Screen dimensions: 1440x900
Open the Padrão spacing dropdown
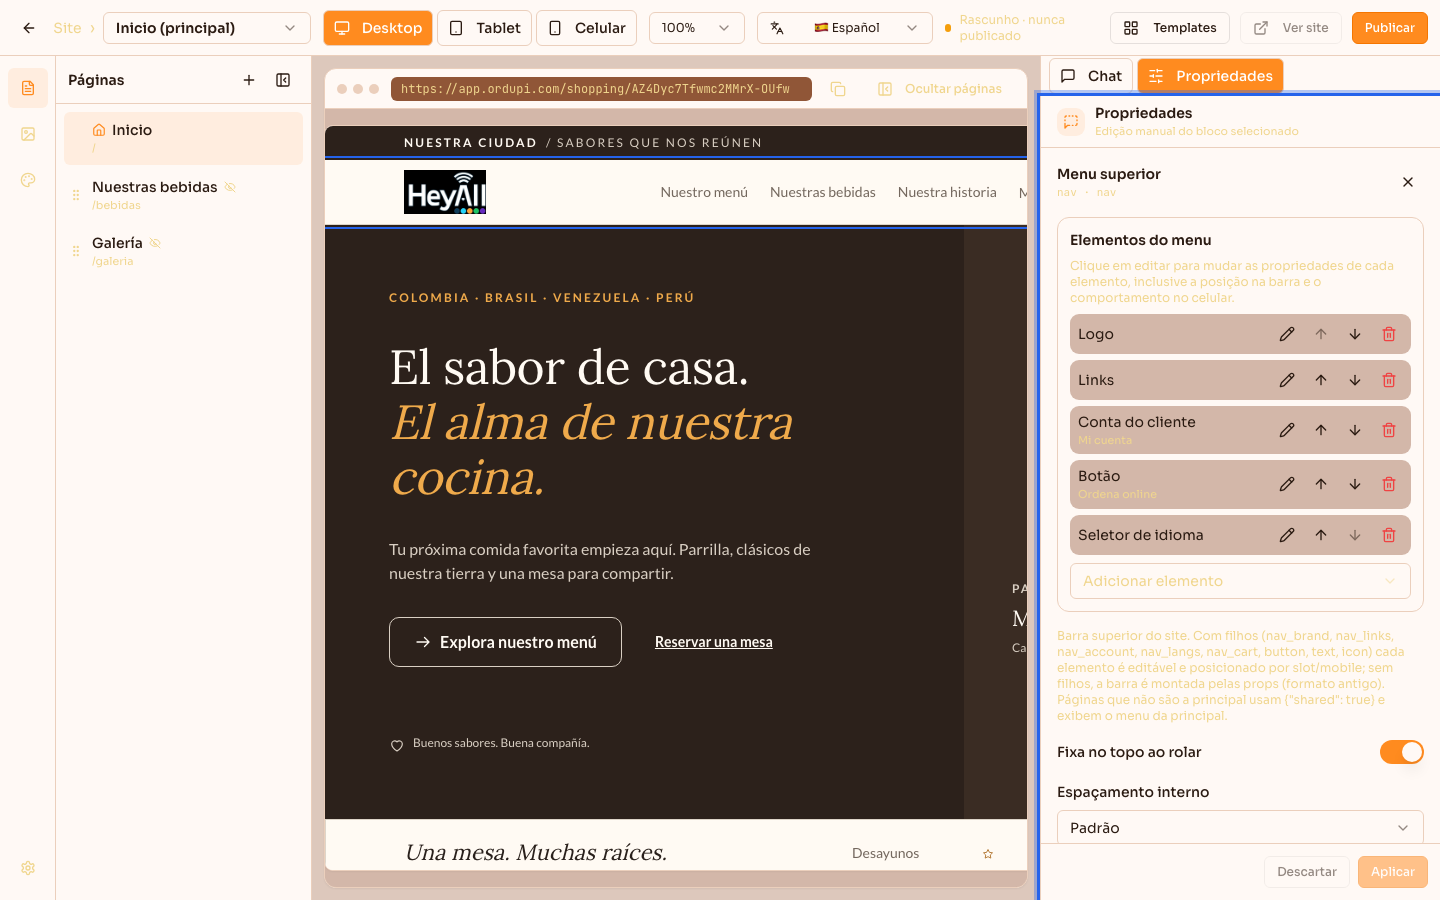[1240, 827]
